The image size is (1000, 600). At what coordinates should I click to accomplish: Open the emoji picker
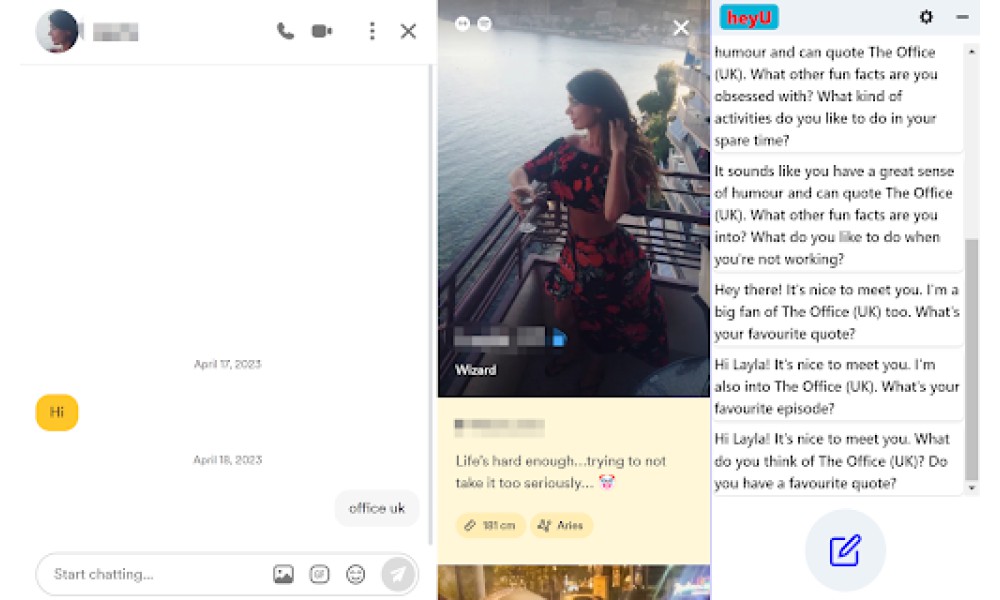355,574
